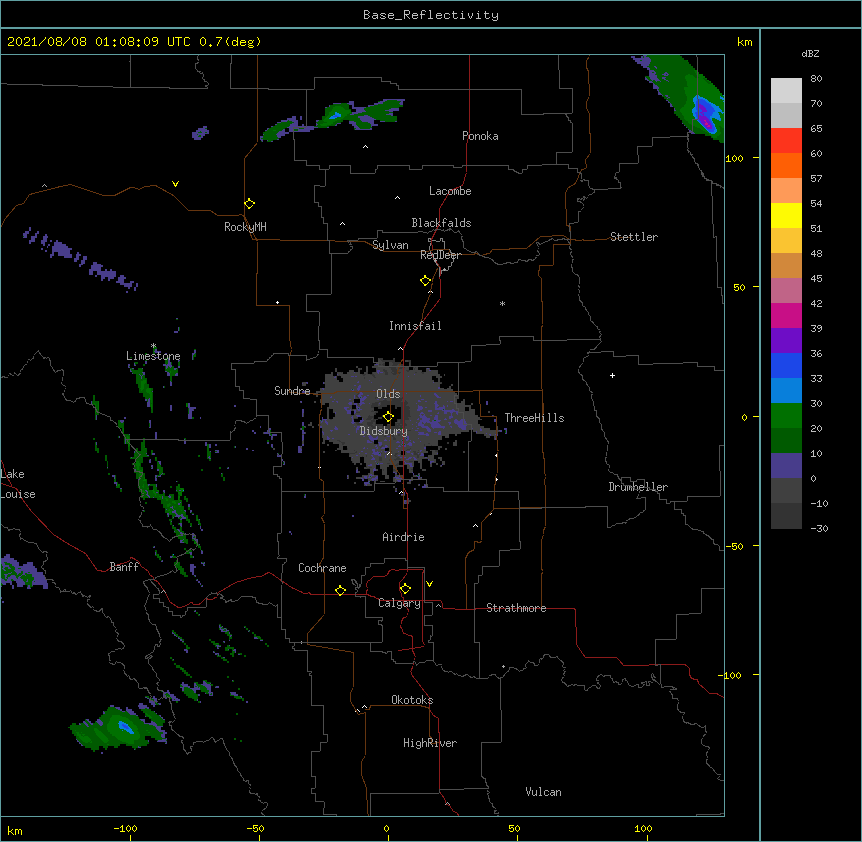Click the Cochrane city label
This screenshot has height=842, width=862.
322,568
